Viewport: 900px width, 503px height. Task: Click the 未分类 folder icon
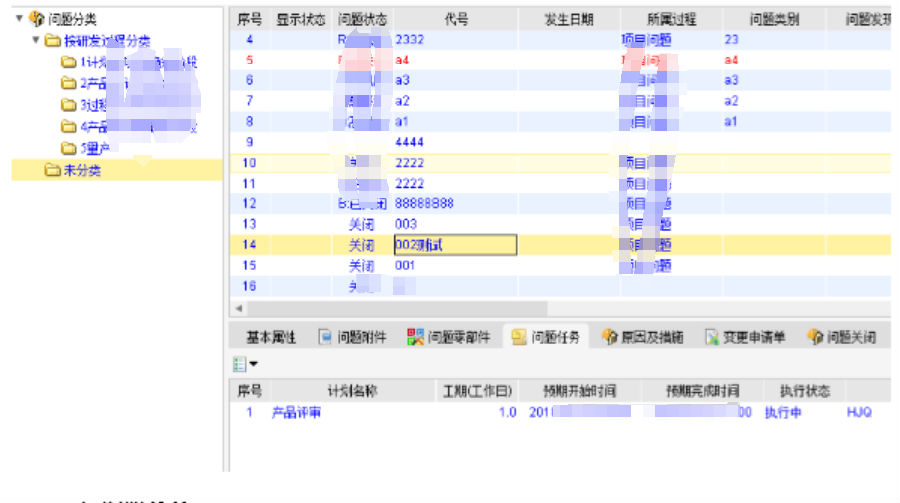click(52, 170)
